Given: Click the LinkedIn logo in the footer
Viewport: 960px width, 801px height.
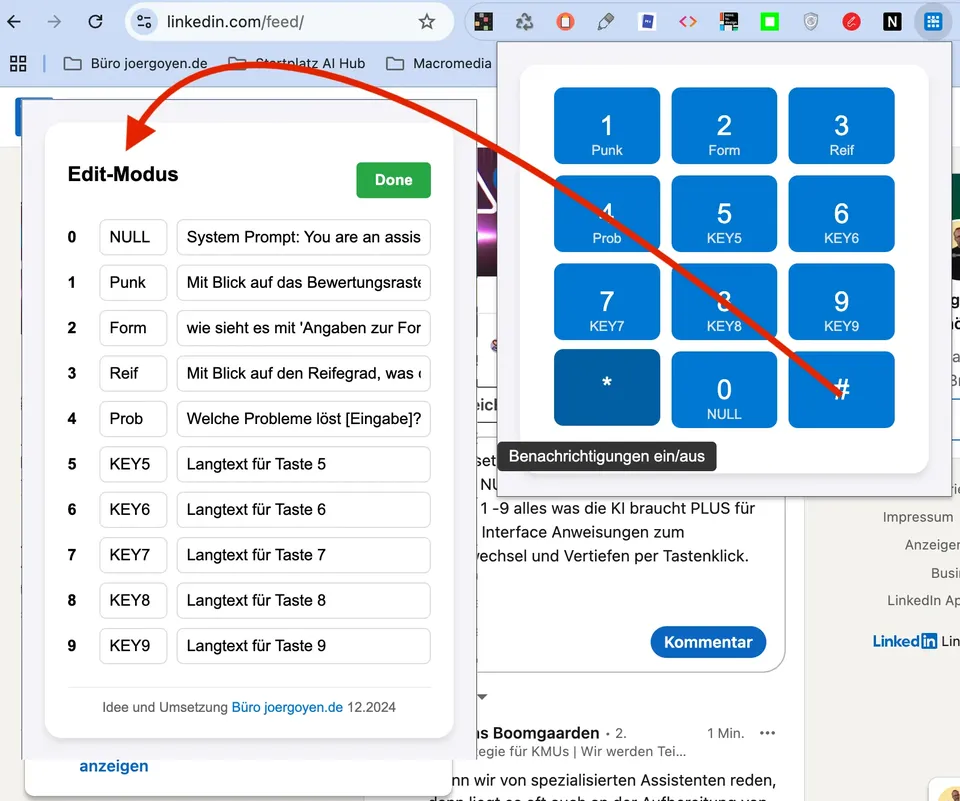Looking at the screenshot, I should [x=905, y=641].
